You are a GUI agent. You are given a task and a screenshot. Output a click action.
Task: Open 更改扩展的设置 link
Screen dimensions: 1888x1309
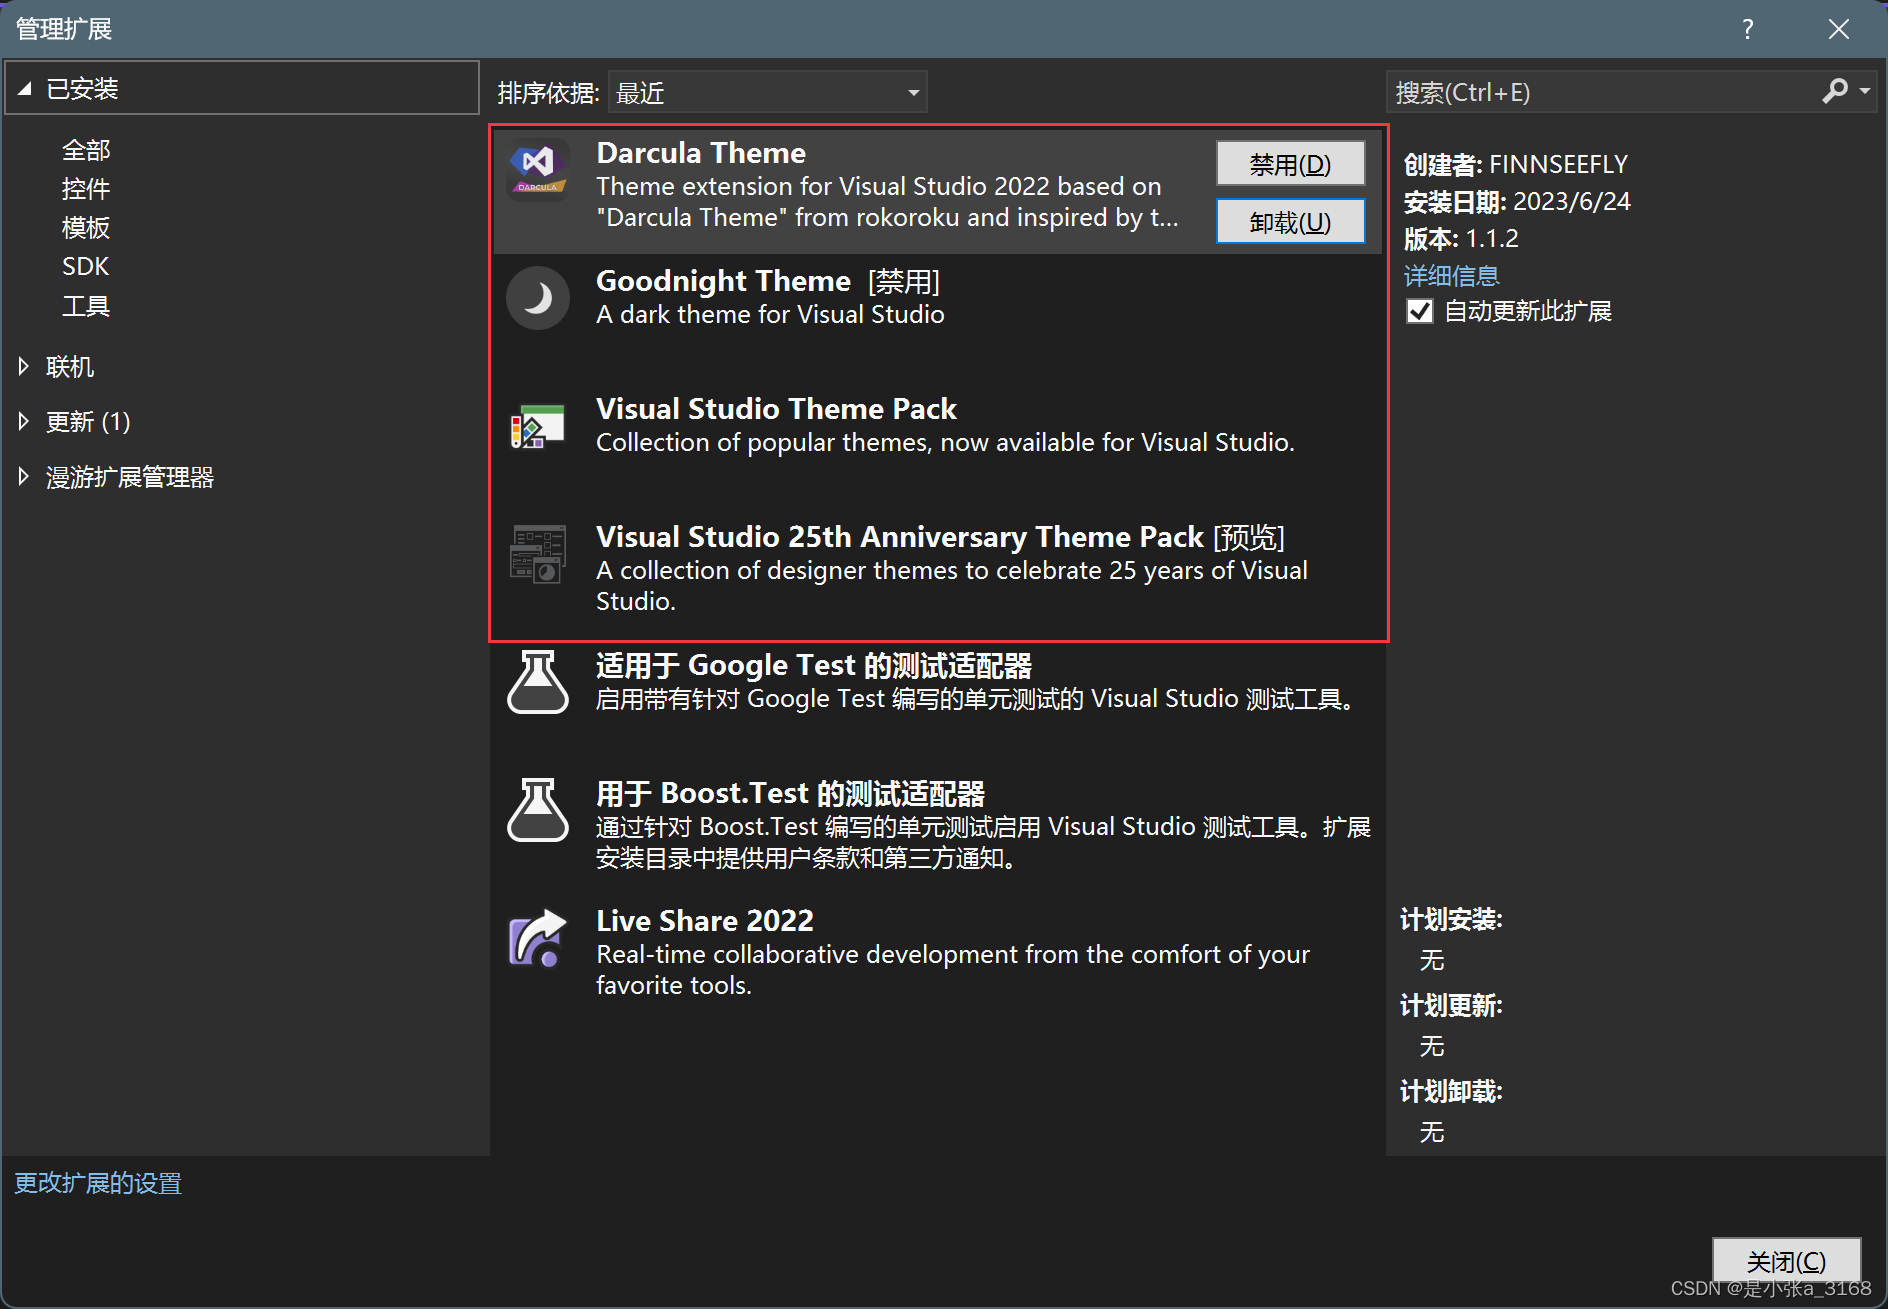[98, 1183]
